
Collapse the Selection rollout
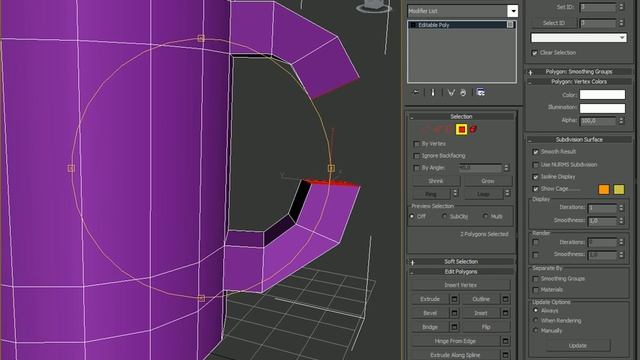461,117
